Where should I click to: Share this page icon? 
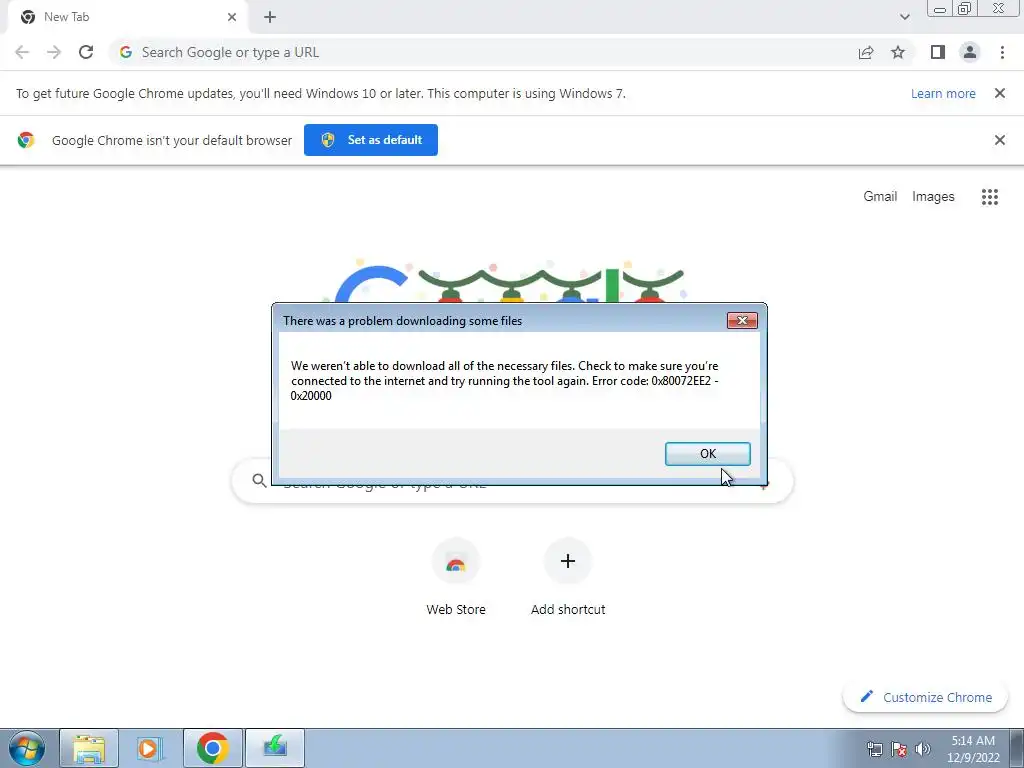pyautogui.click(x=866, y=52)
